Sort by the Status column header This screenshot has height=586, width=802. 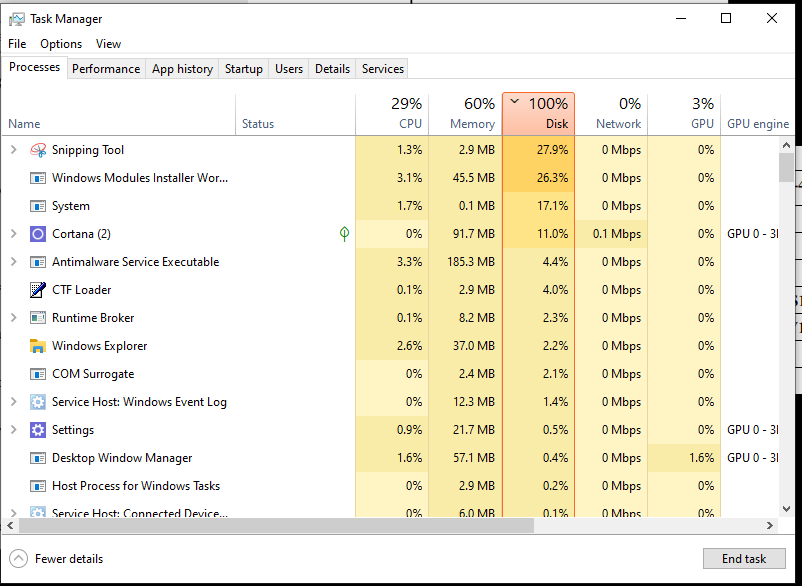[x=295, y=115]
